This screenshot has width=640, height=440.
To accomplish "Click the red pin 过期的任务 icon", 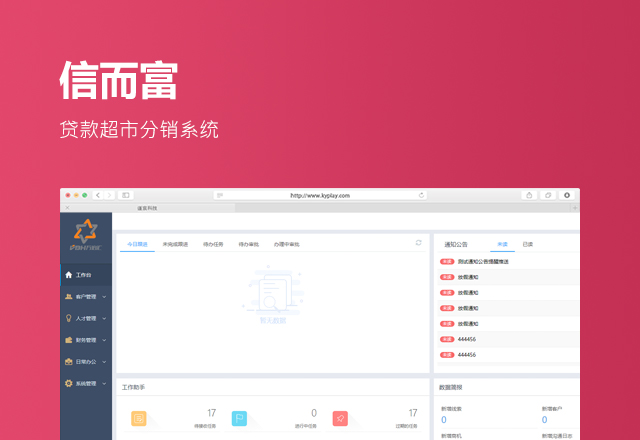I will pyautogui.click(x=340, y=418).
